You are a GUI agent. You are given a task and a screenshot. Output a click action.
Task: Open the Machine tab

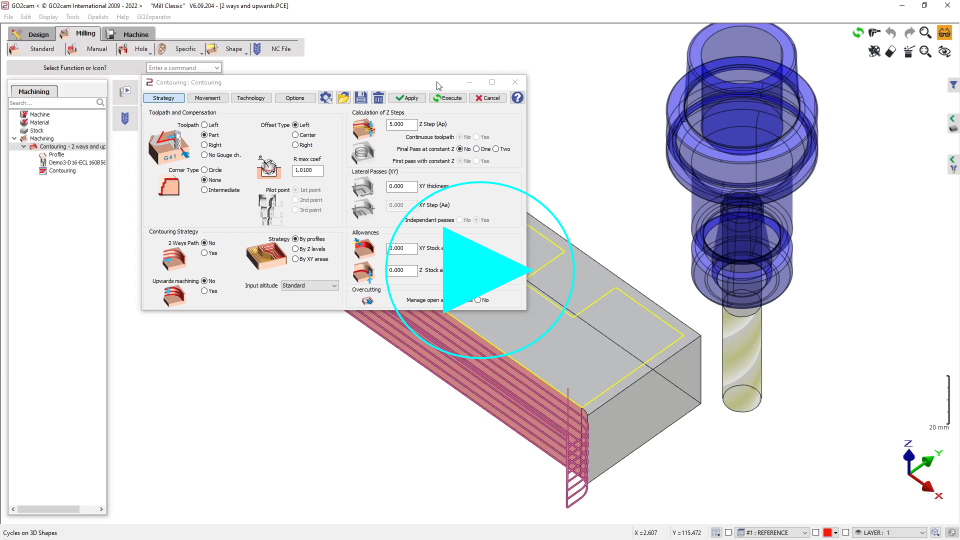point(130,34)
